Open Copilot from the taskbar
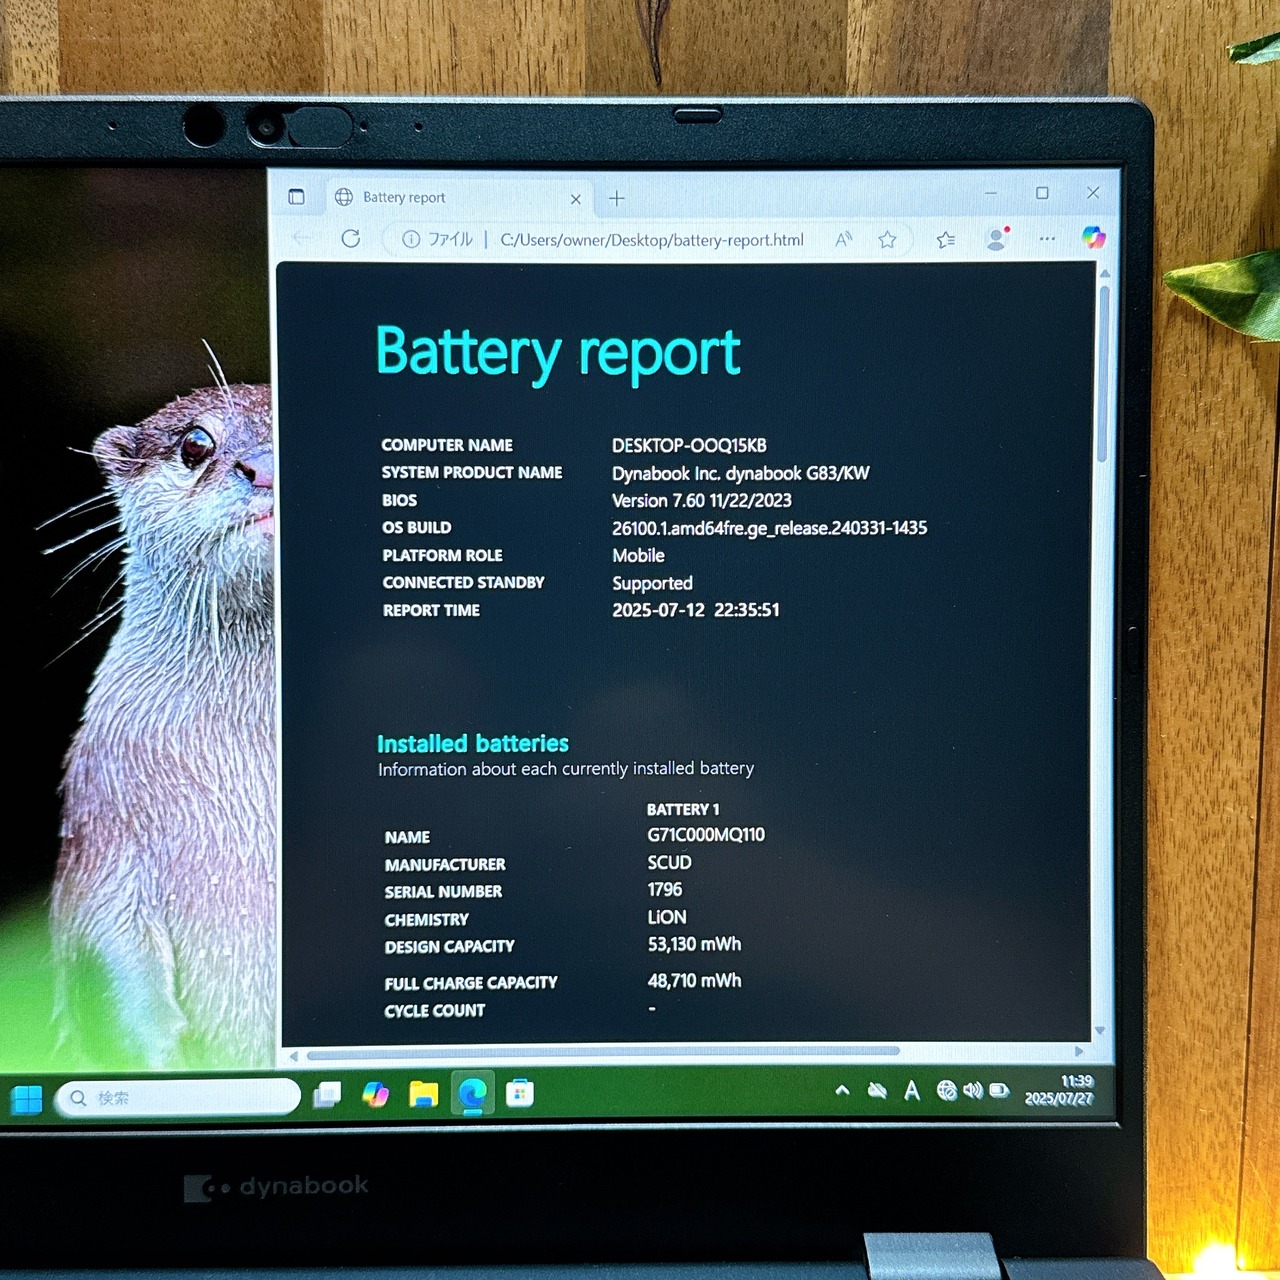 click(x=375, y=1095)
